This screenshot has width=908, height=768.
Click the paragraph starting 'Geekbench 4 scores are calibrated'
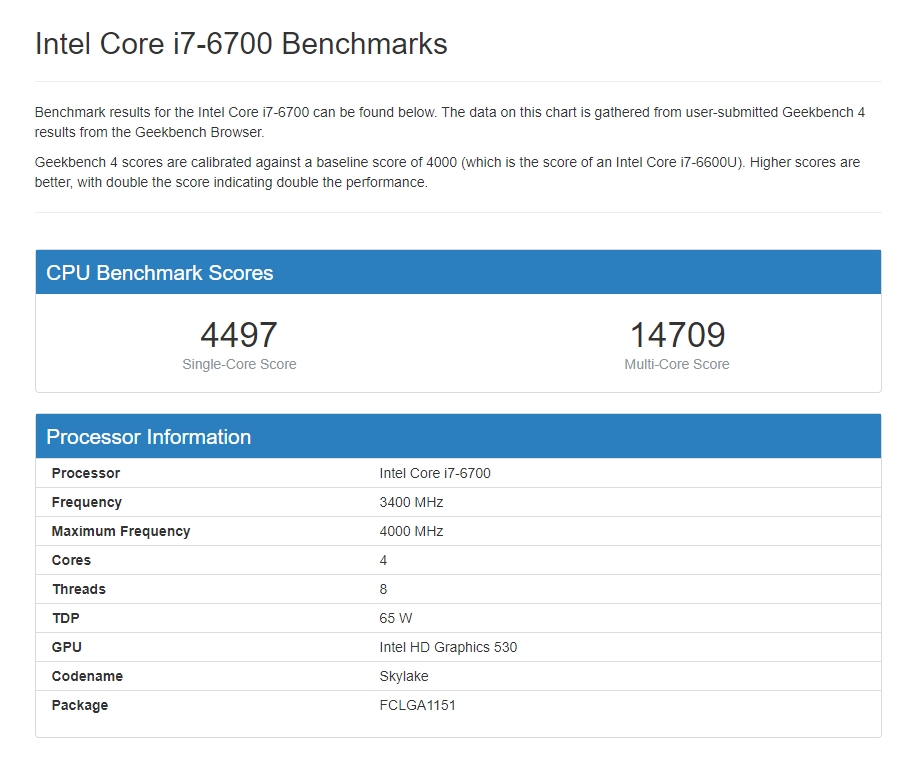point(448,172)
